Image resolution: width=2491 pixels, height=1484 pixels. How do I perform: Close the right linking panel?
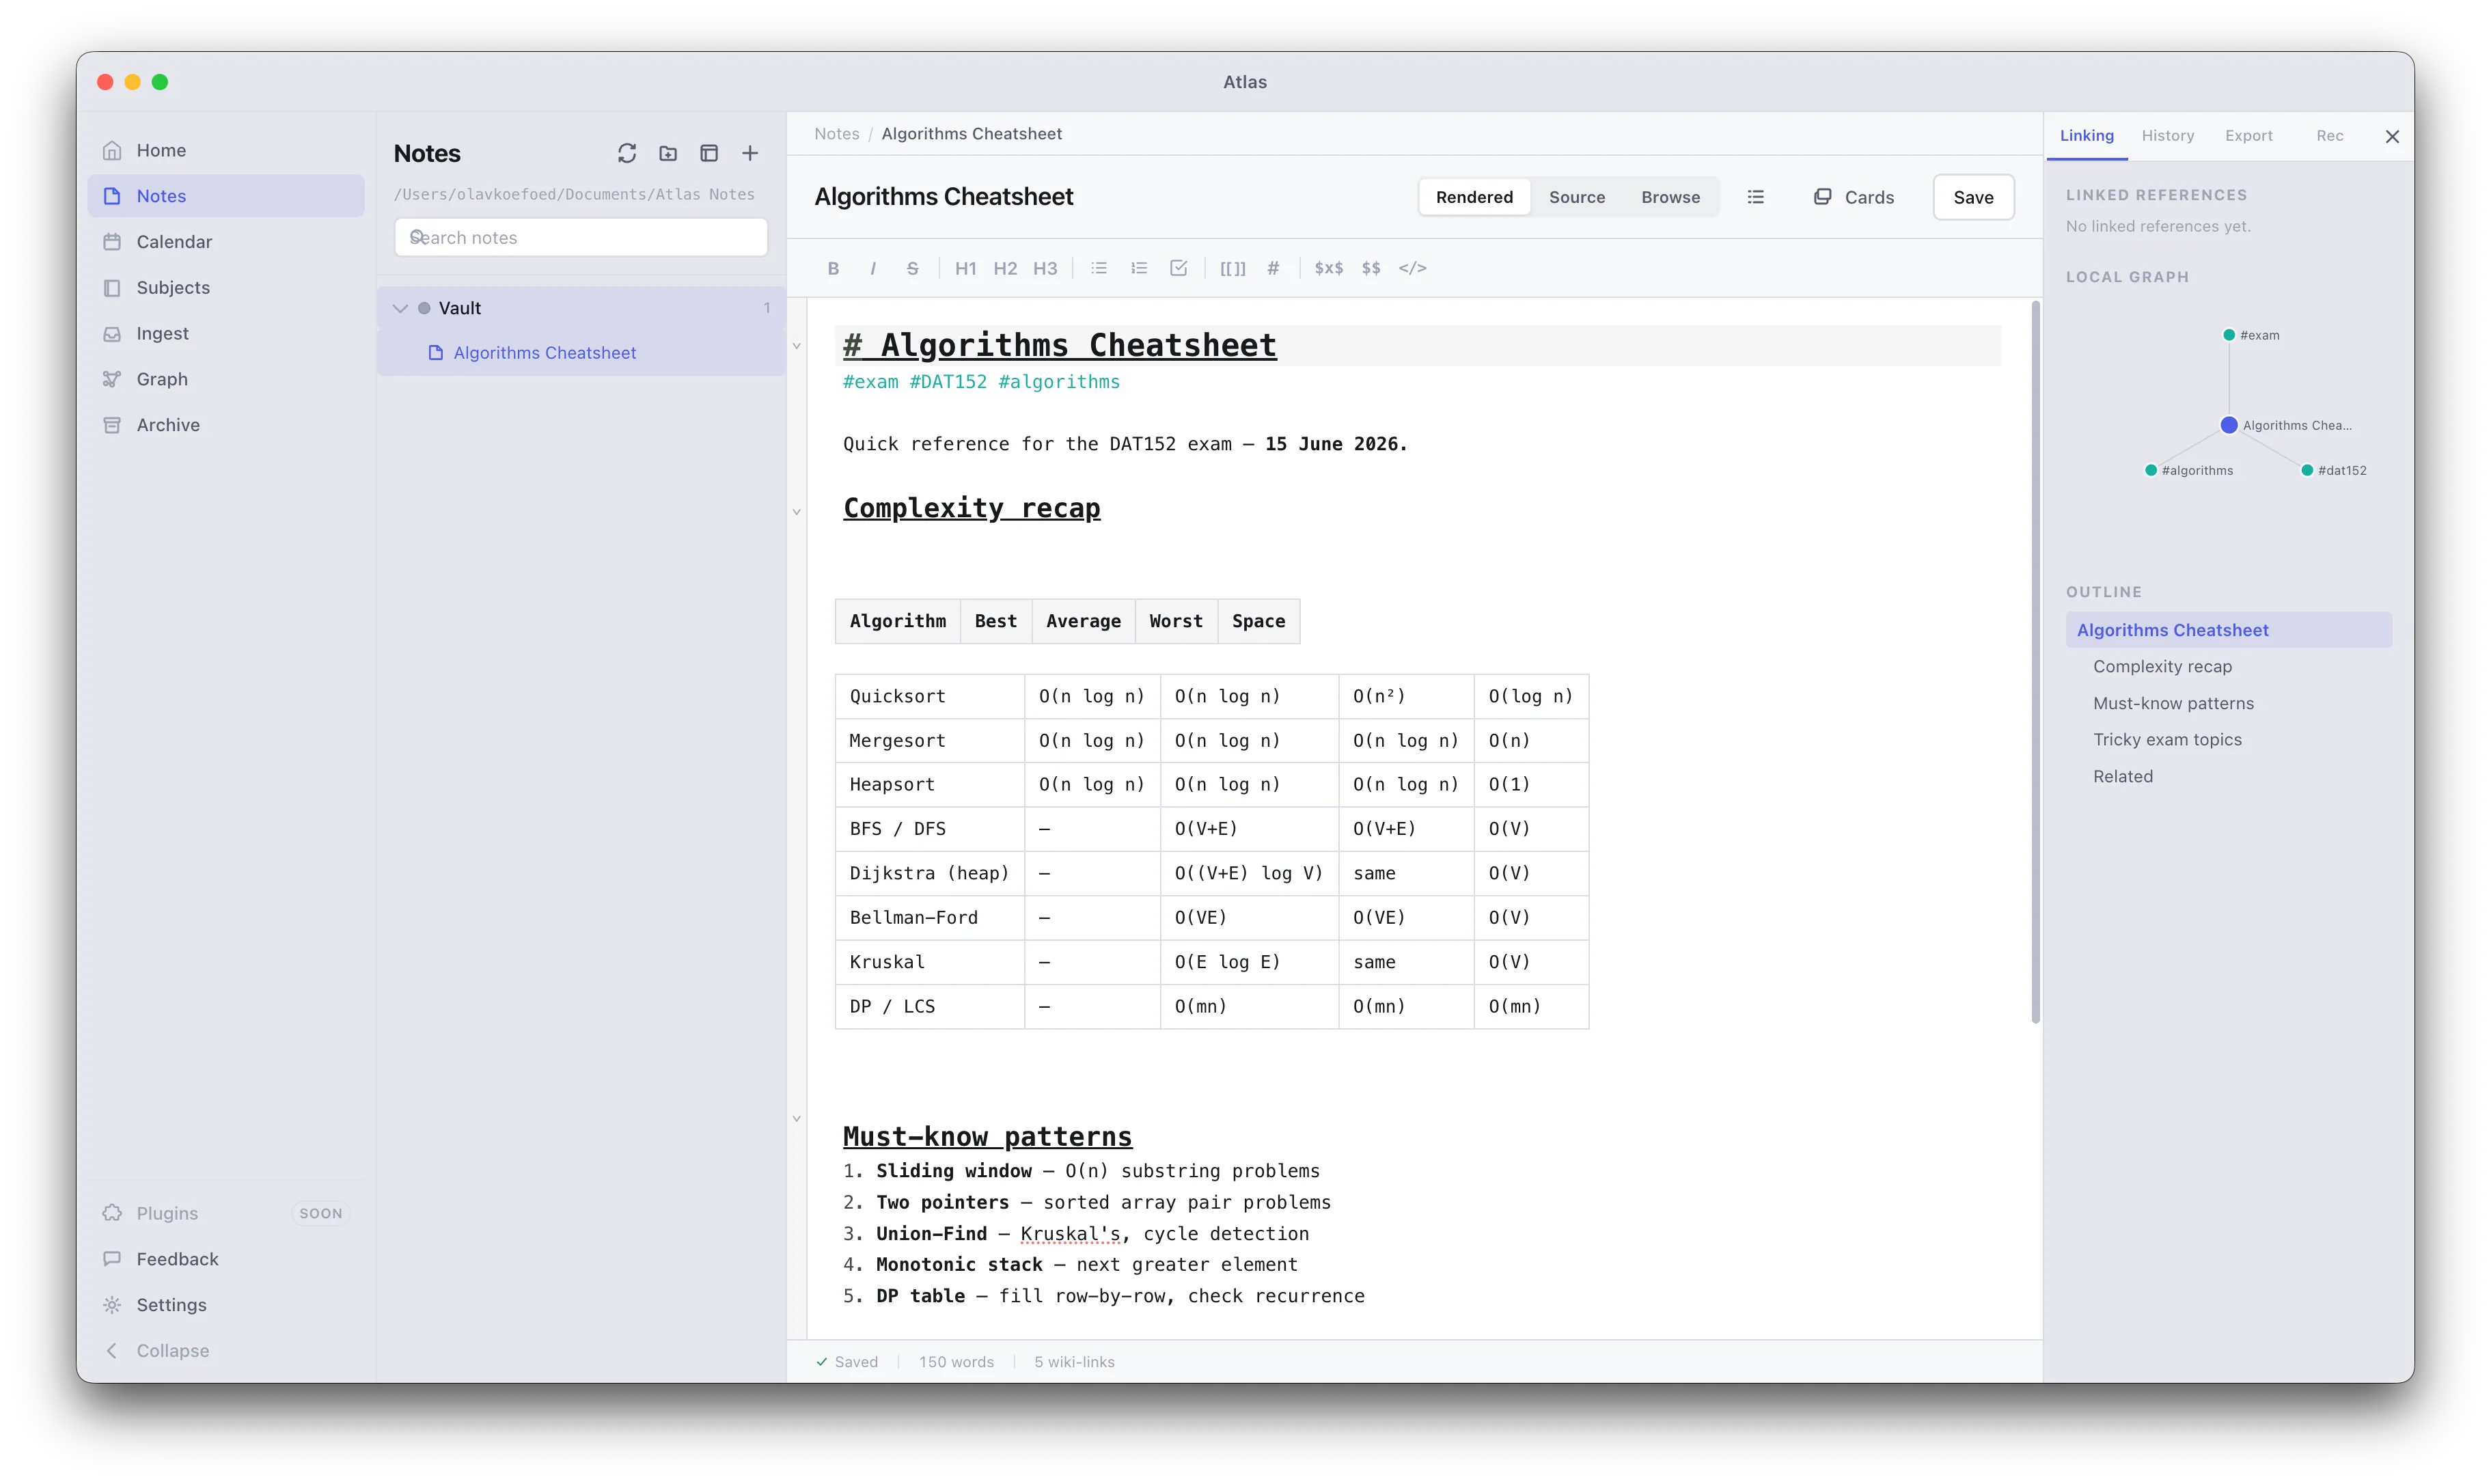click(x=2392, y=136)
